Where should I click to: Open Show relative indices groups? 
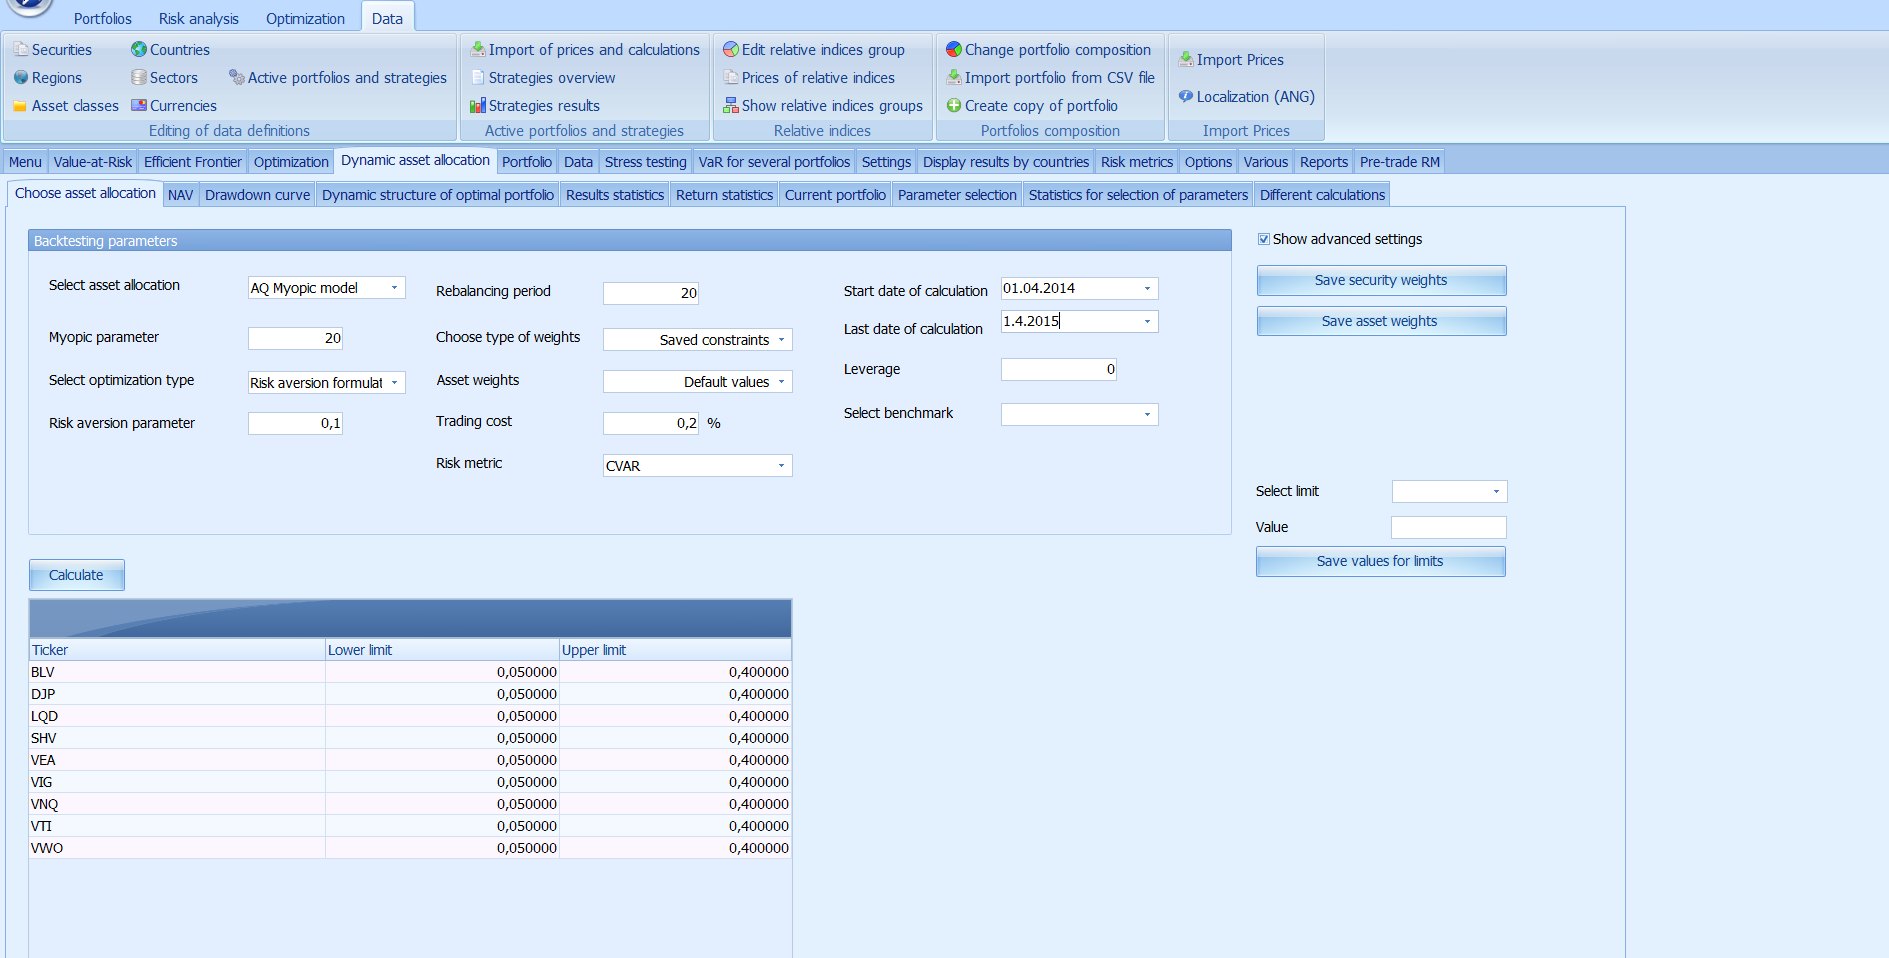click(x=823, y=106)
